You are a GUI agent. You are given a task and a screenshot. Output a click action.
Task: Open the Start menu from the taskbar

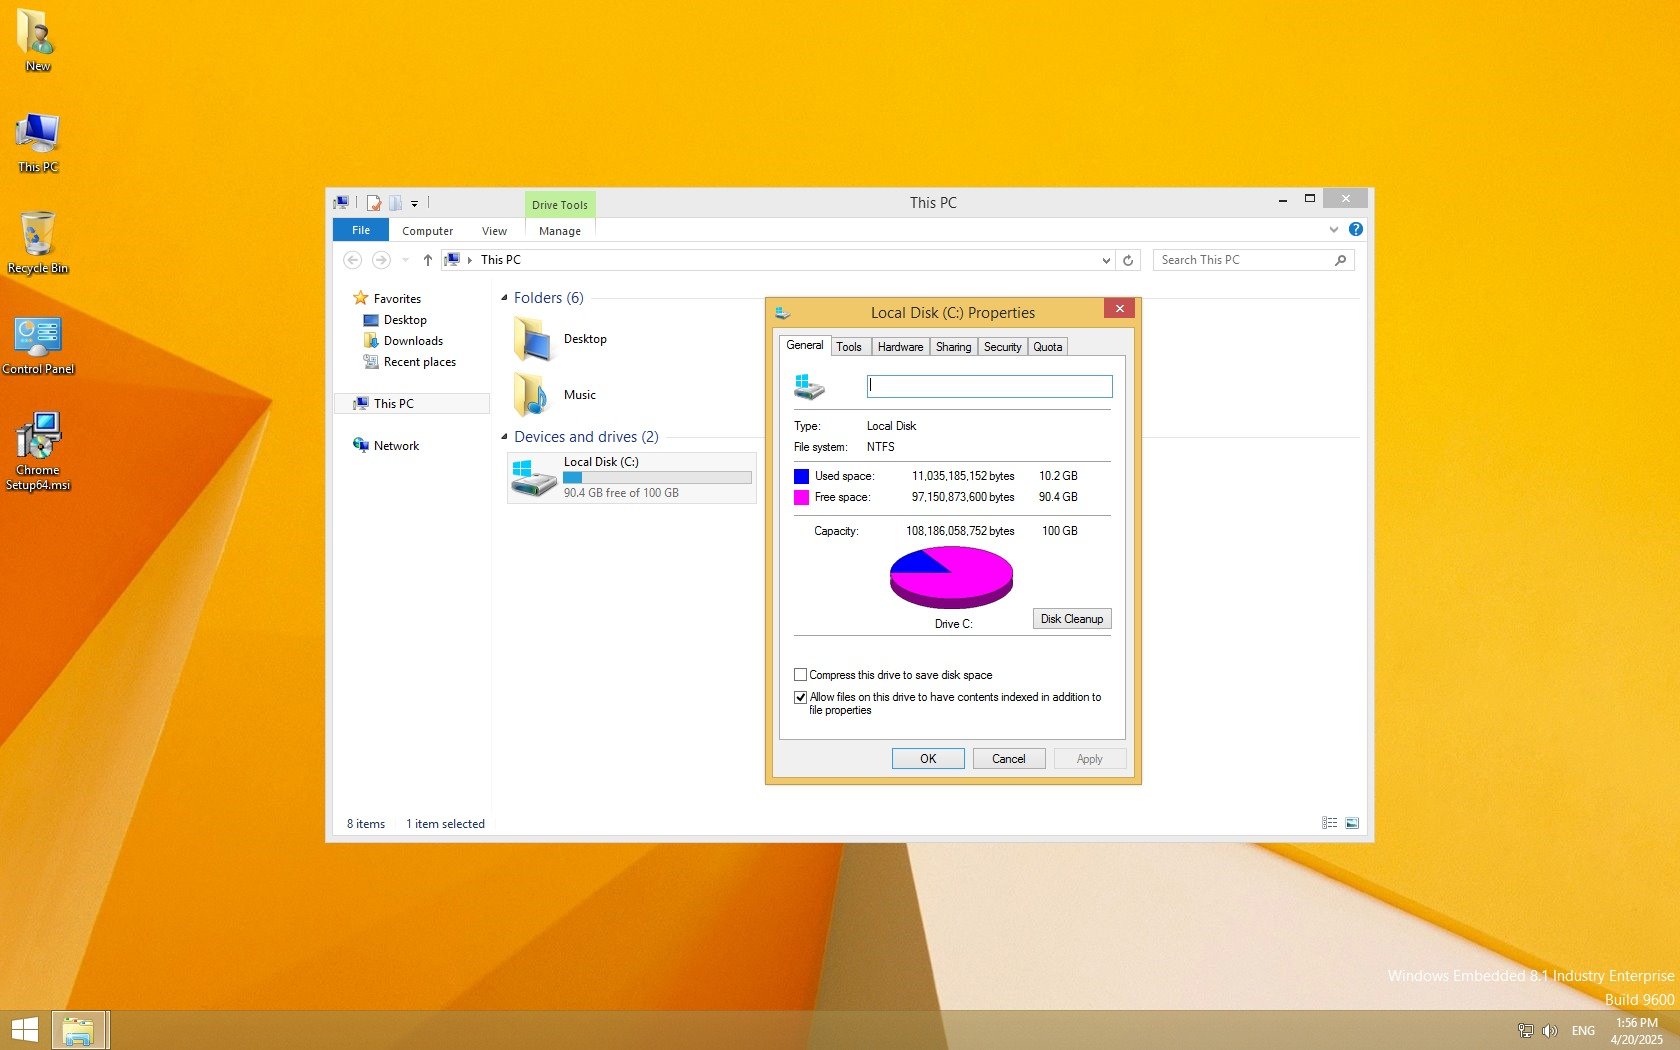(x=24, y=1030)
